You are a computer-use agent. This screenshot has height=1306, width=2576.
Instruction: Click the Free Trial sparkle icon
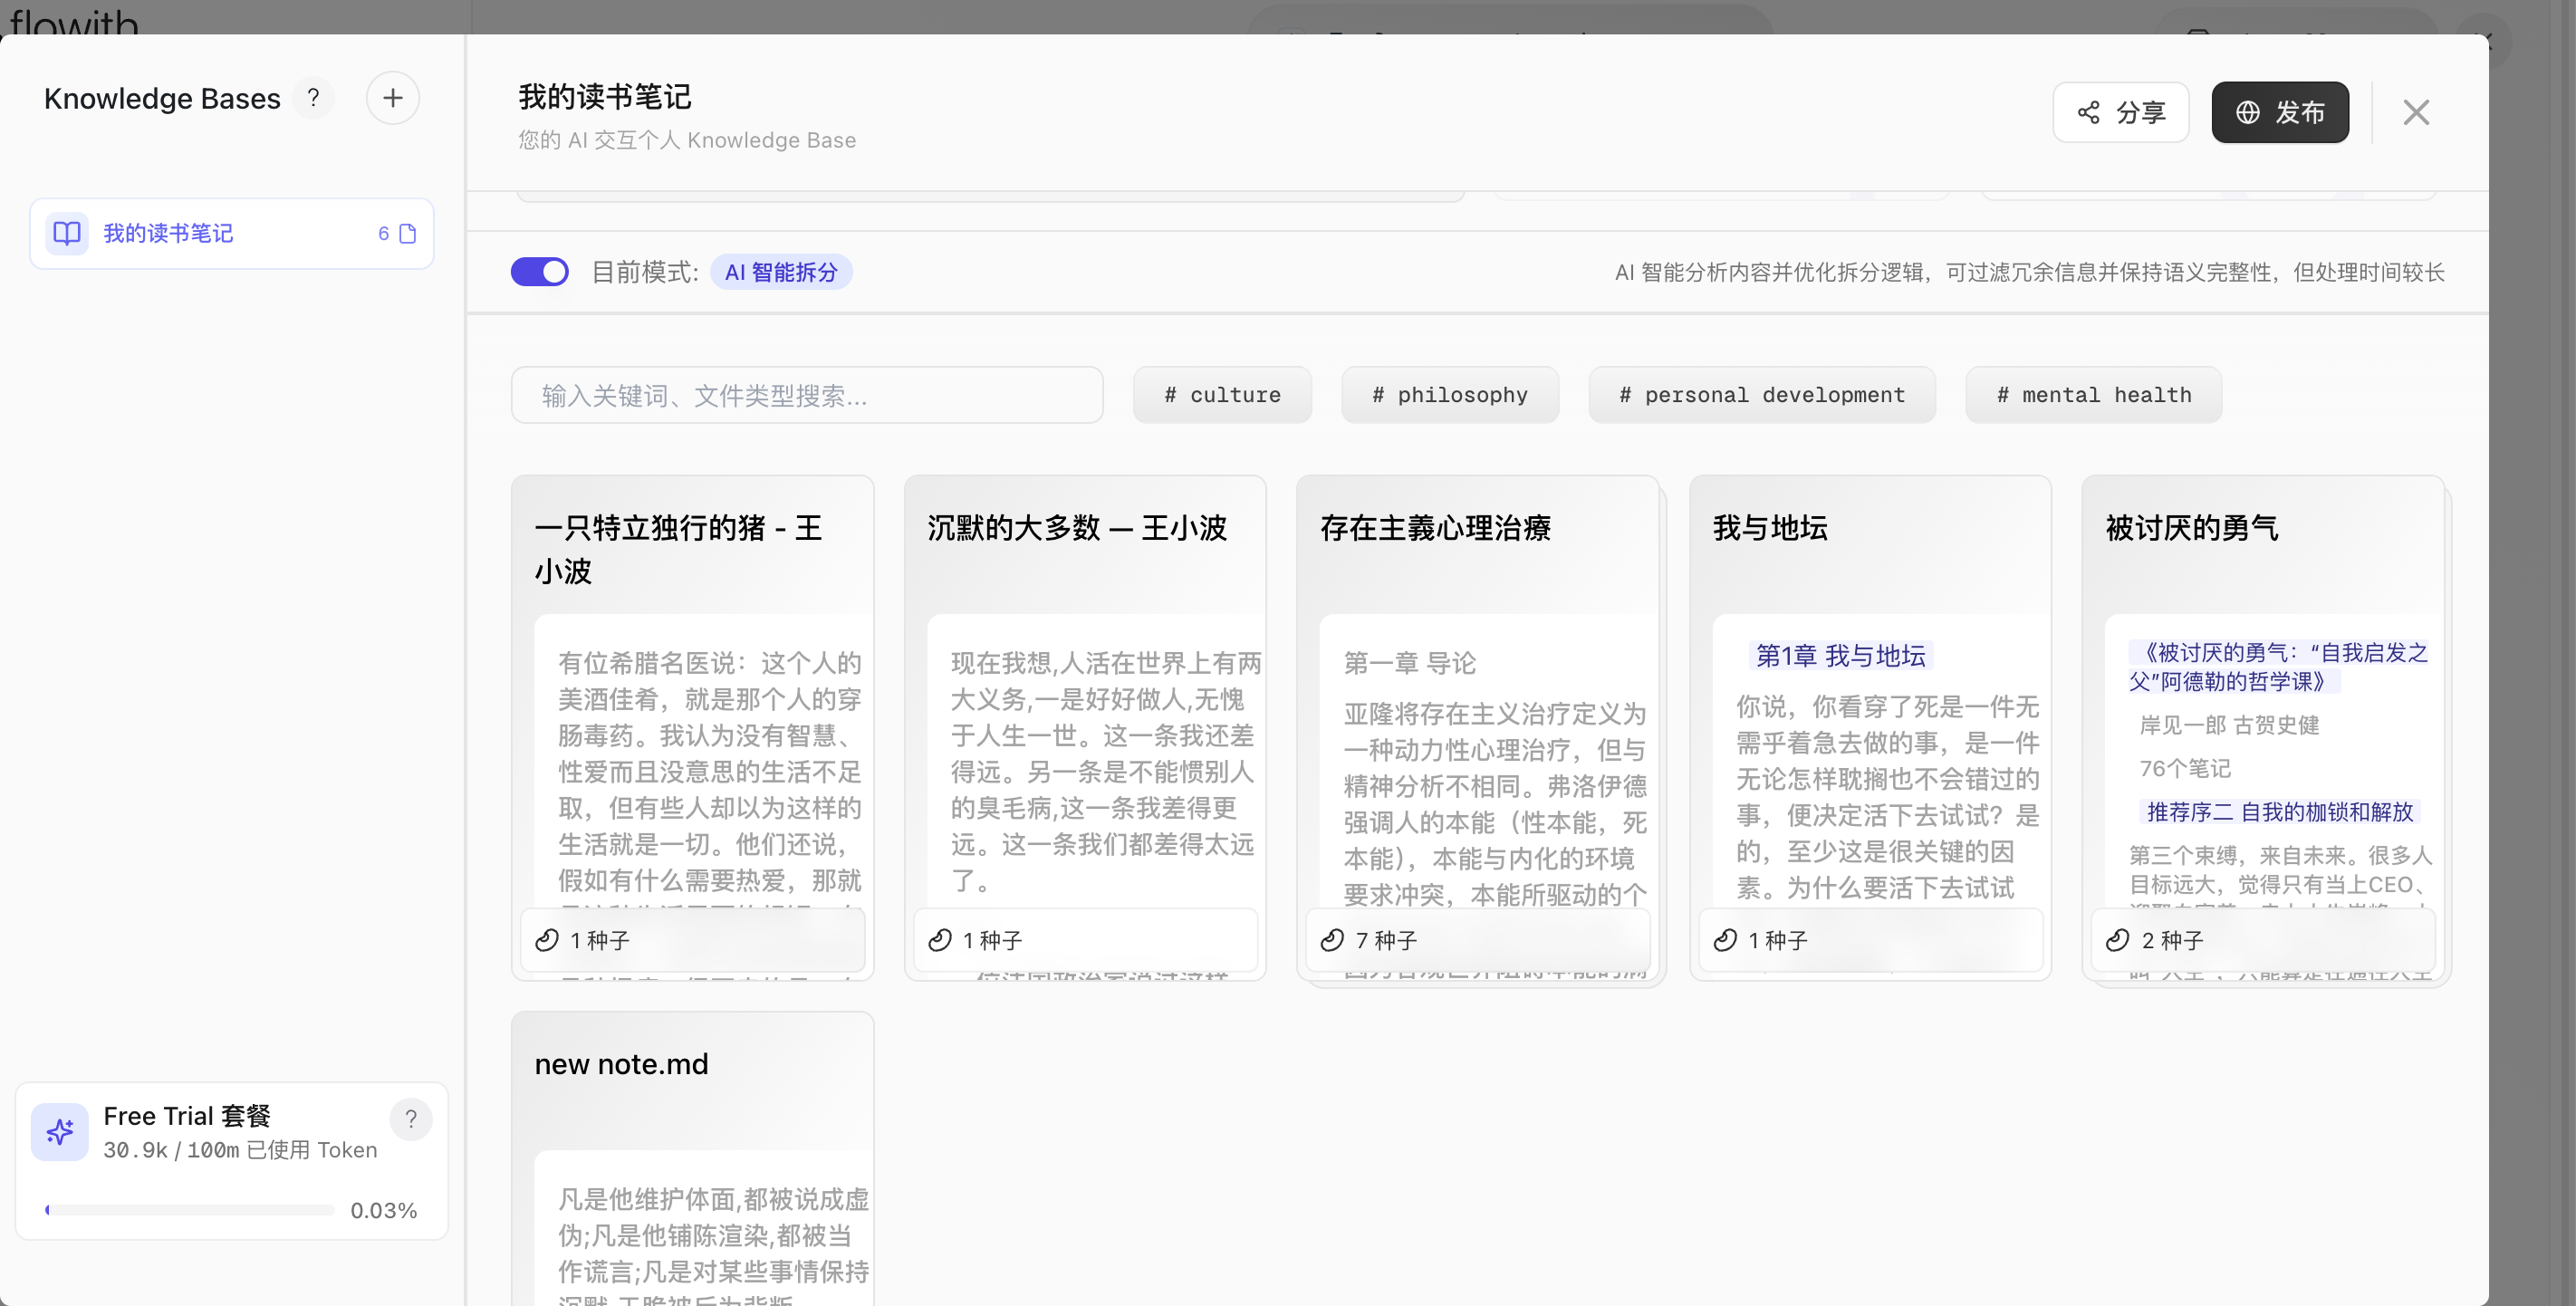[60, 1132]
